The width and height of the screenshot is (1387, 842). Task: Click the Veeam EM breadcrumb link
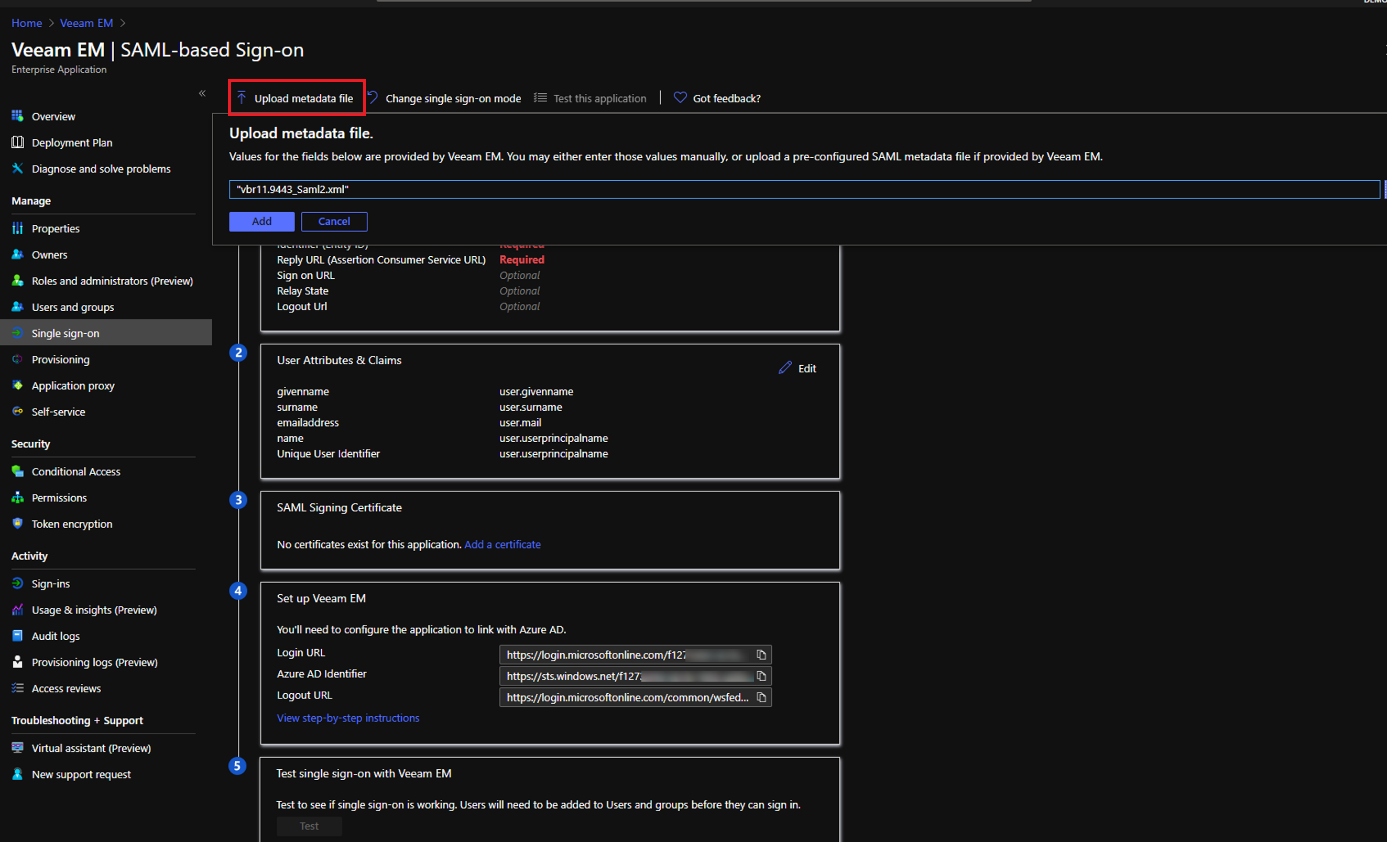(86, 23)
